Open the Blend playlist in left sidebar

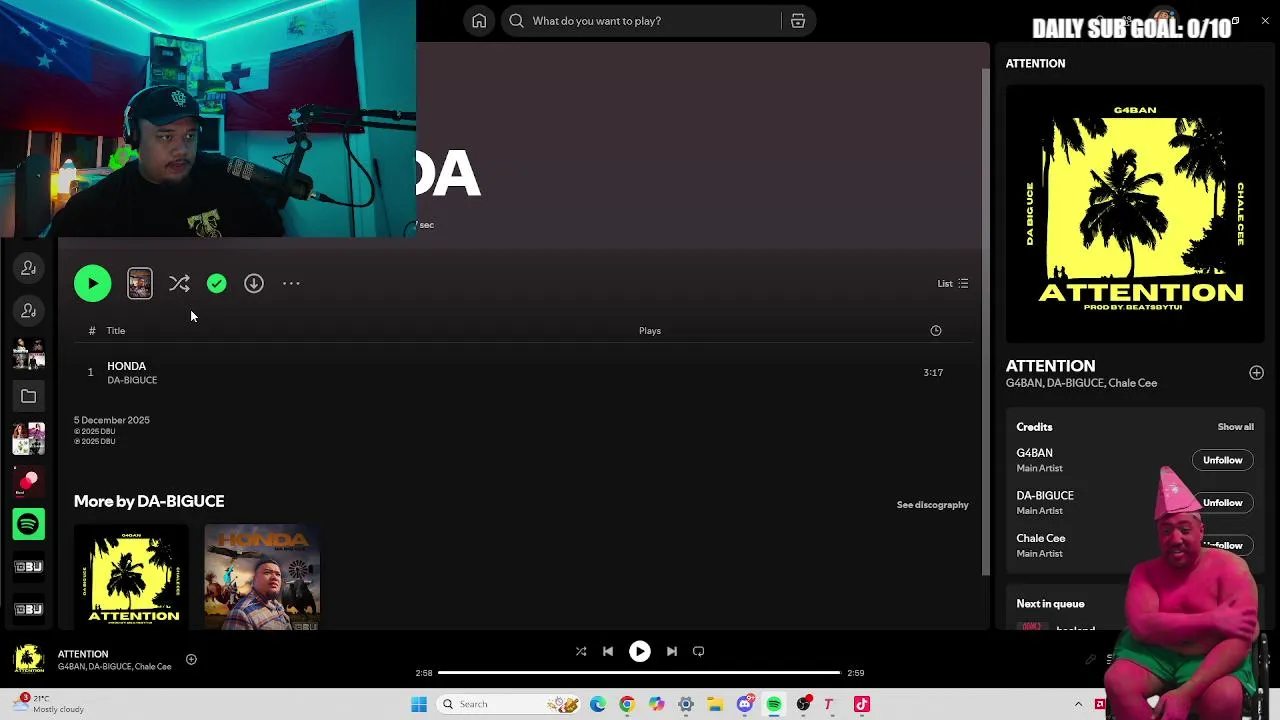28,482
